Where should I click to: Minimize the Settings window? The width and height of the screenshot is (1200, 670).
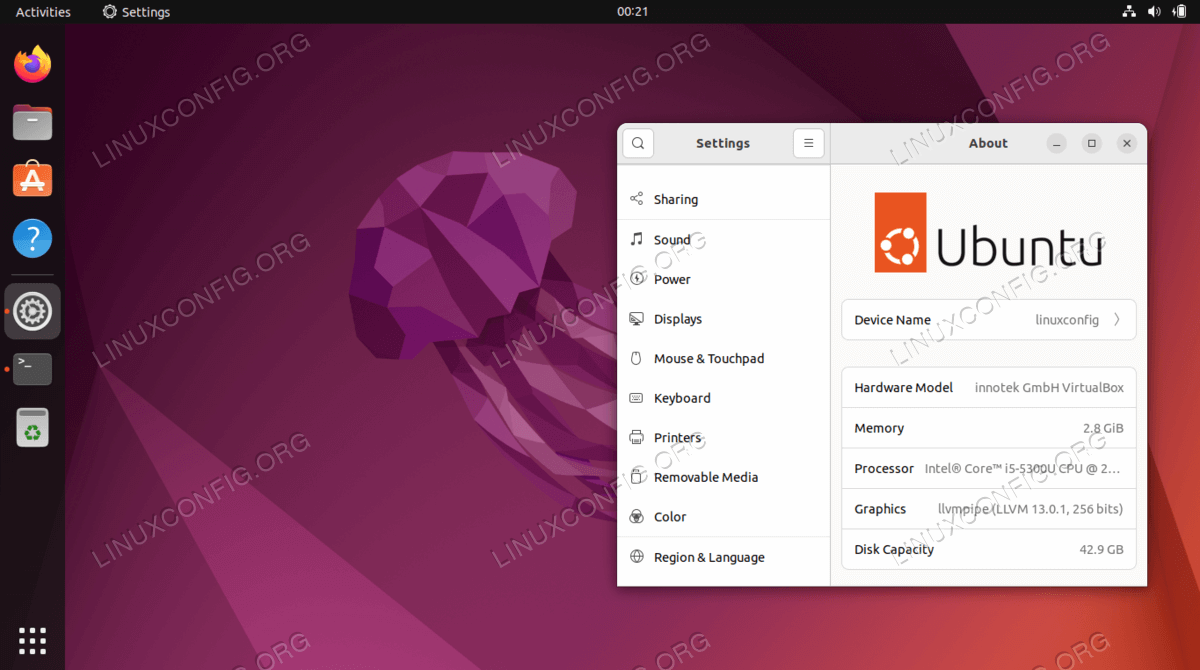click(1057, 143)
